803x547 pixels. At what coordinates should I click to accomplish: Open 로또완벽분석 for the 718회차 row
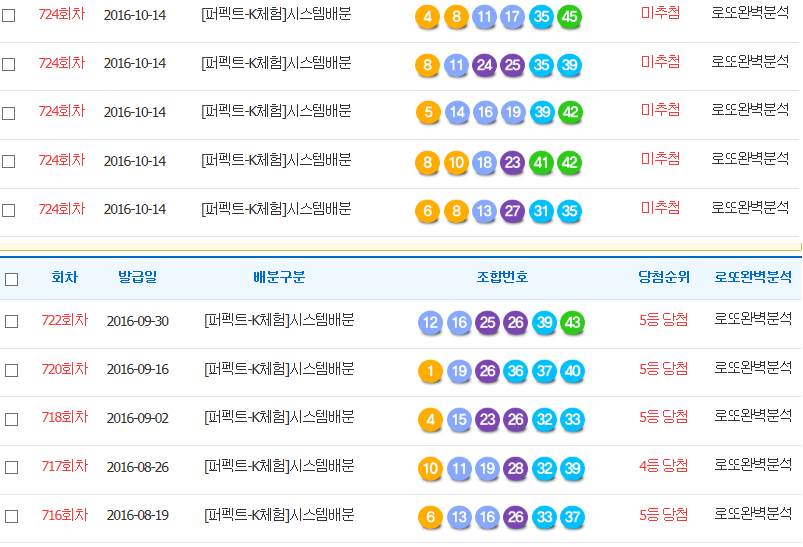tap(752, 418)
